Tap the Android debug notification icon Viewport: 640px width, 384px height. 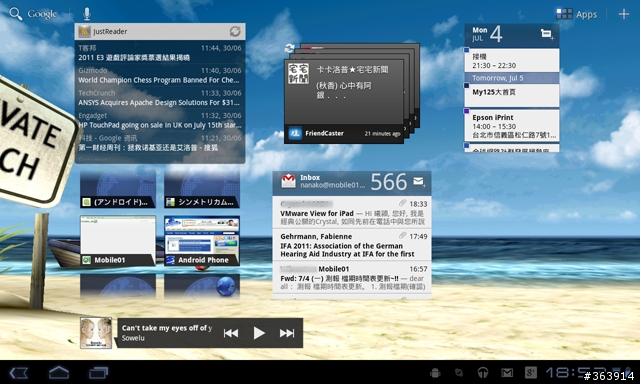(435, 372)
